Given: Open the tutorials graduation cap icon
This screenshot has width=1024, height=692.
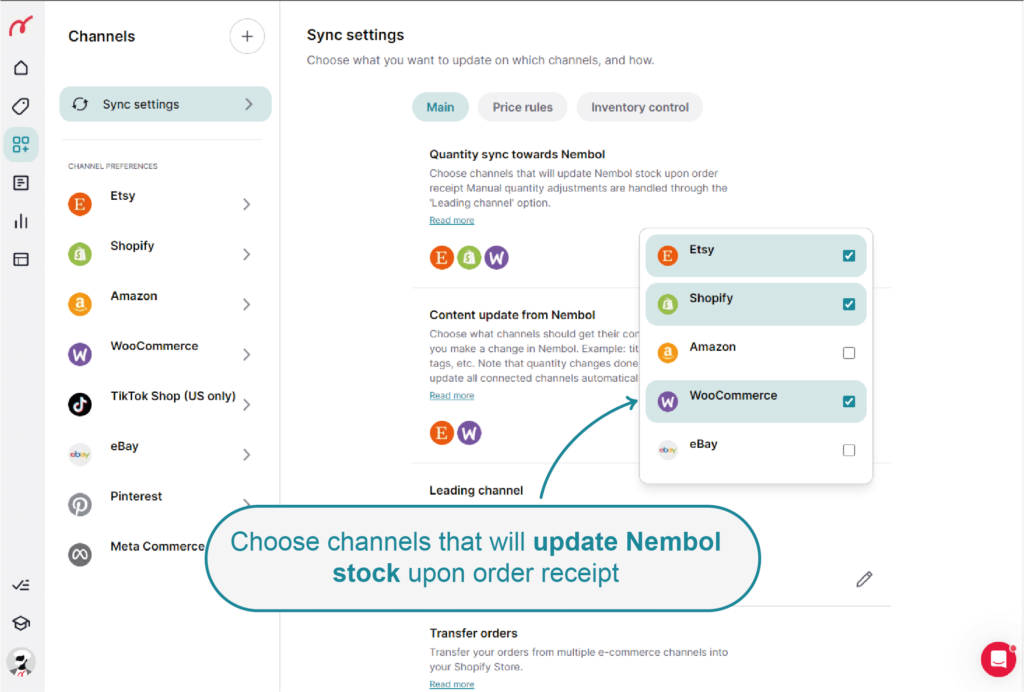Looking at the screenshot, I should click(21, 621).
